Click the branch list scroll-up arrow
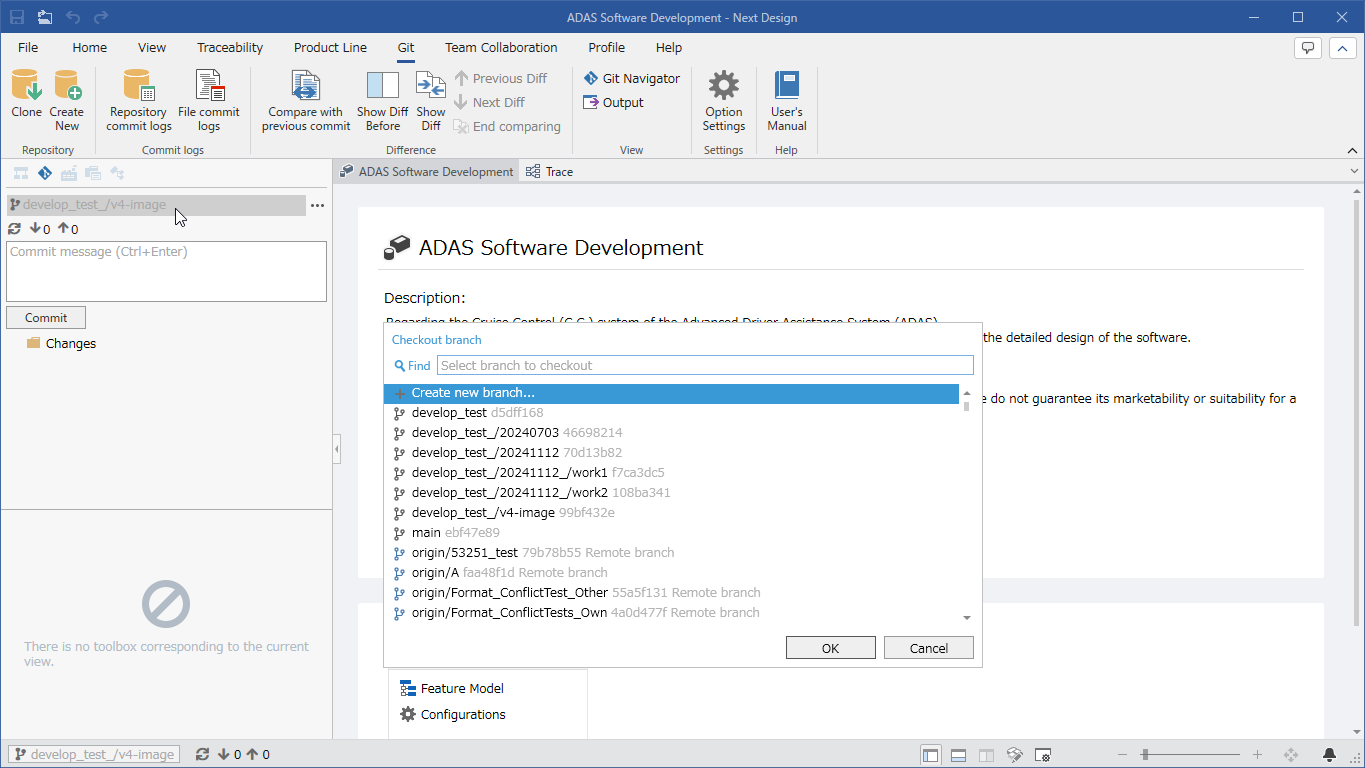Image resolution: width=1365 pixels, height=768 pixels. click(967, 392)
